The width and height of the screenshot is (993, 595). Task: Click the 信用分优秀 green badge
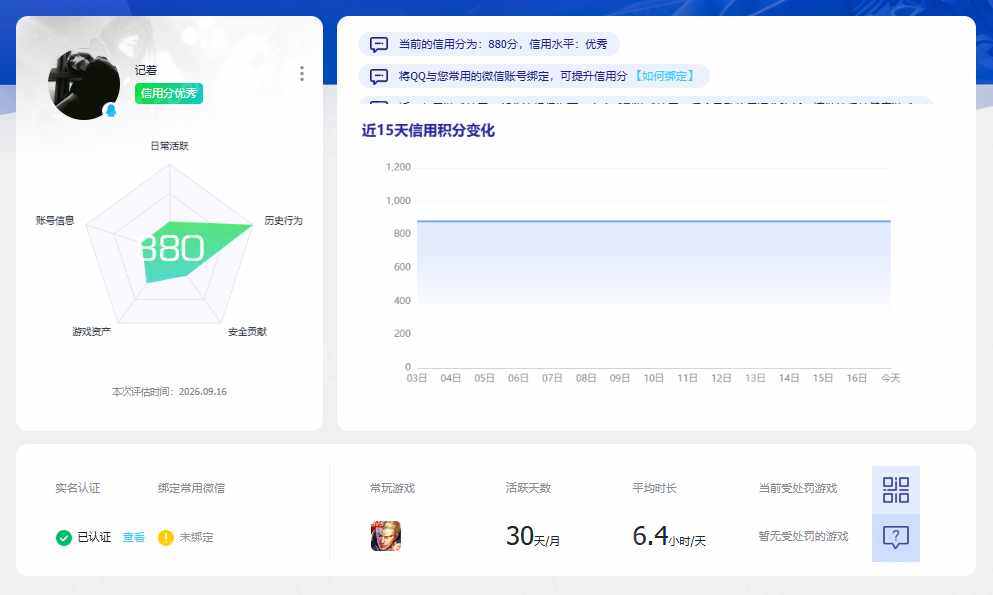[168, 94]
